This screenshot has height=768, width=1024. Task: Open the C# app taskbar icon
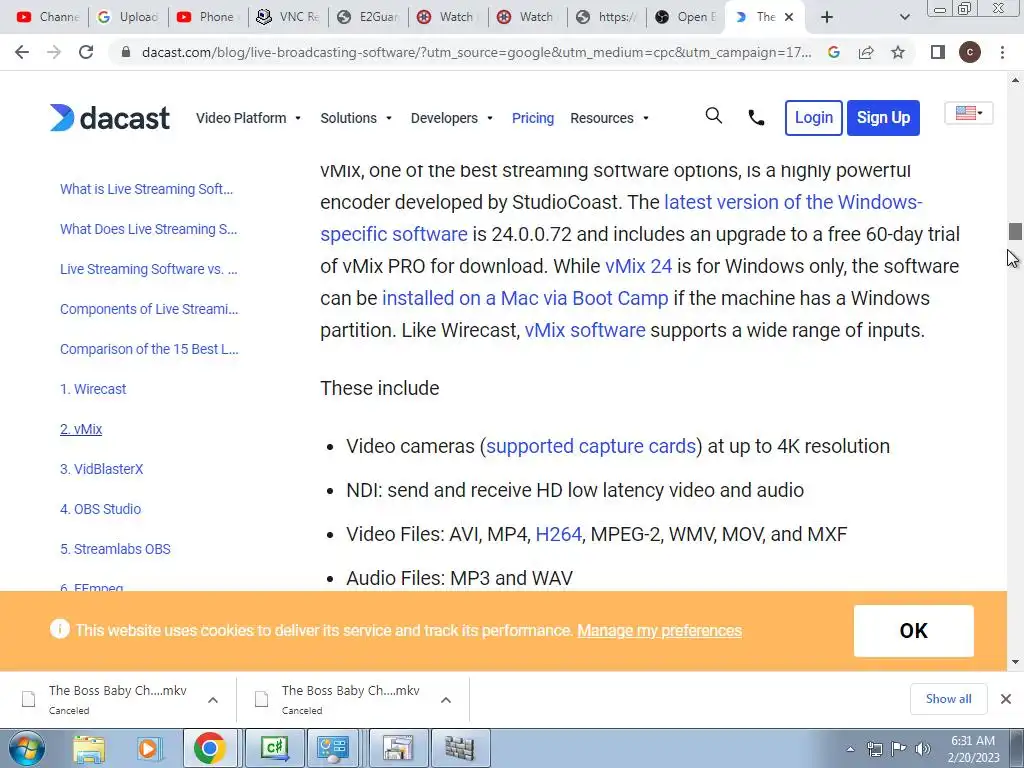pyautogui.click(x=275, y=748)
